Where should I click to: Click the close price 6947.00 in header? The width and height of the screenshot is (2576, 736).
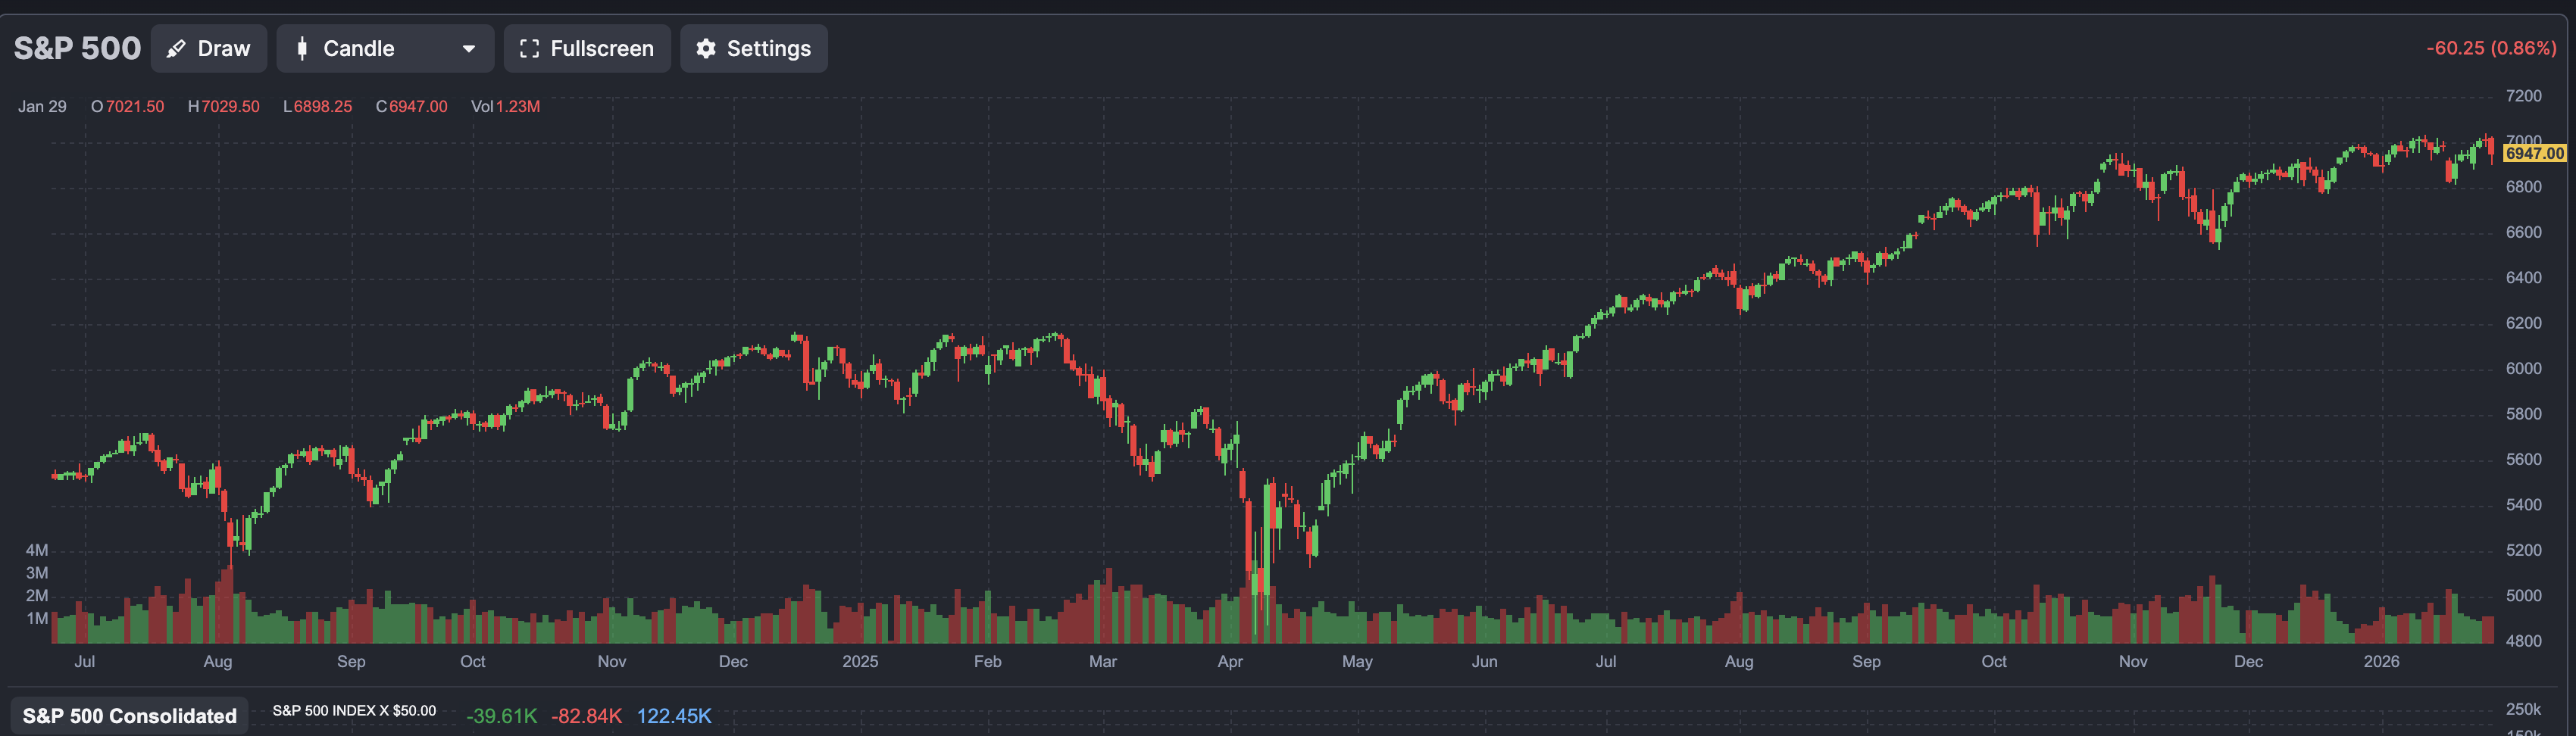[x=418, y=106]
